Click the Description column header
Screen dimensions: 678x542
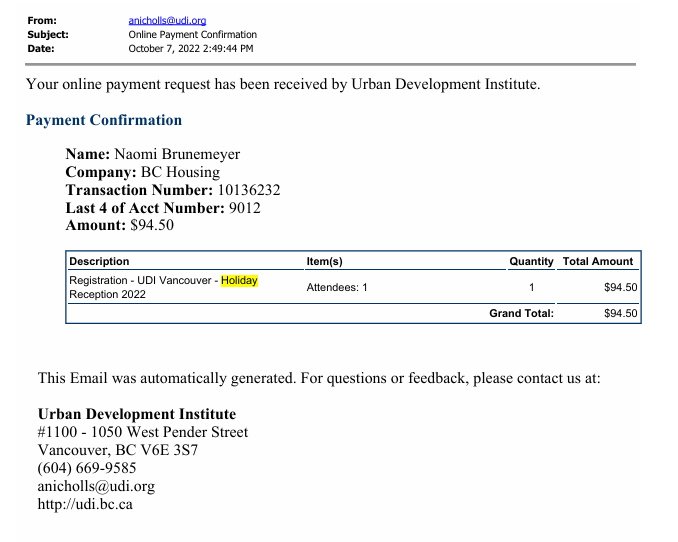[x=99, y=261]
